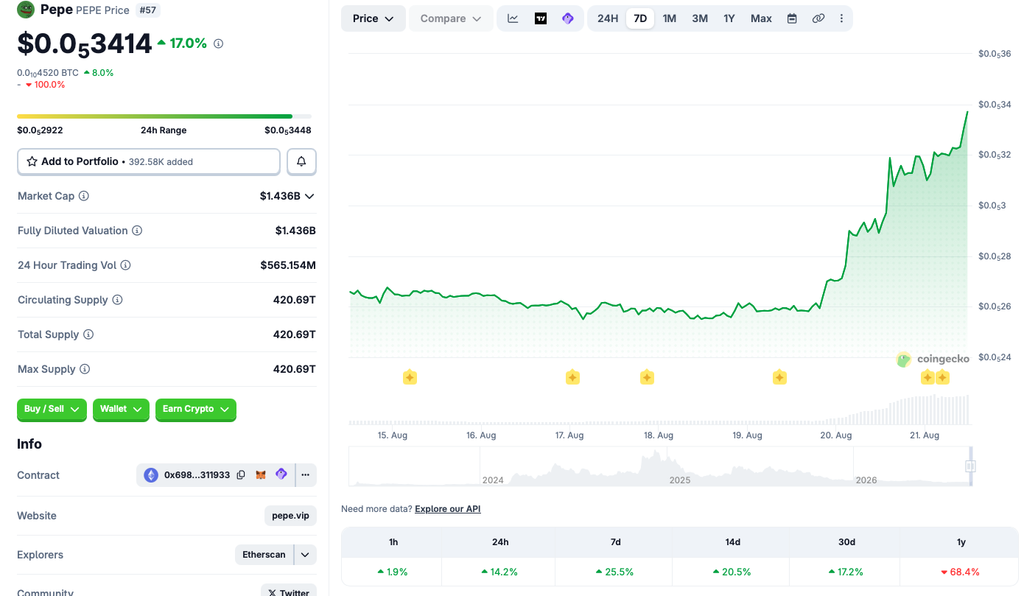Grab the right handle of the chart navigator
1024x596 pixels.
[970, 466]
